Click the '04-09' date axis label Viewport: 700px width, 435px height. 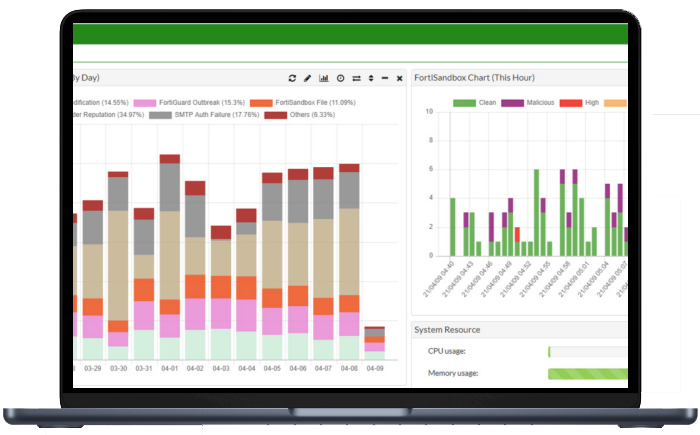tap(375, 368)
